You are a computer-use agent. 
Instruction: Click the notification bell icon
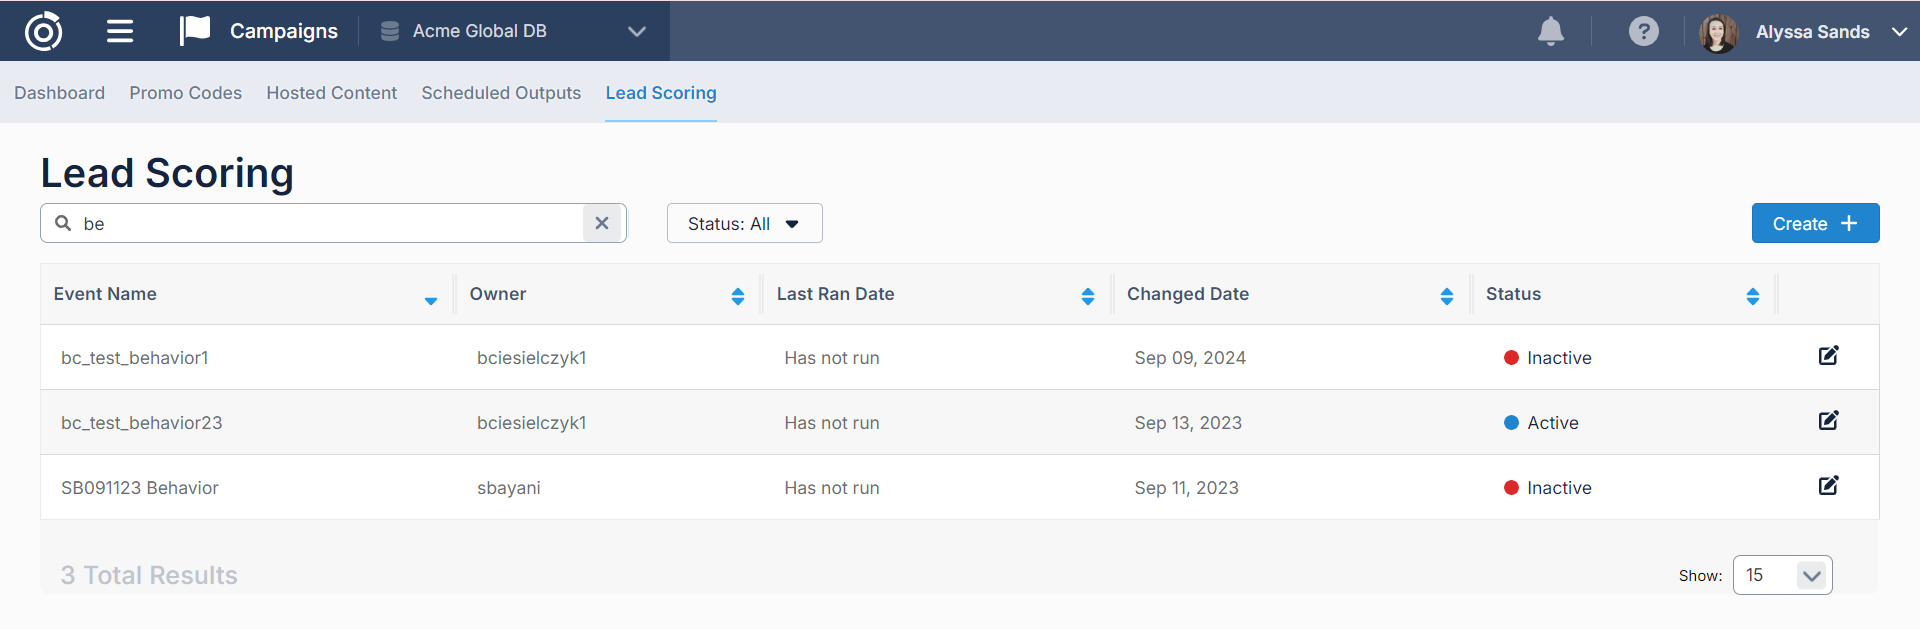tap(1550, 31)
